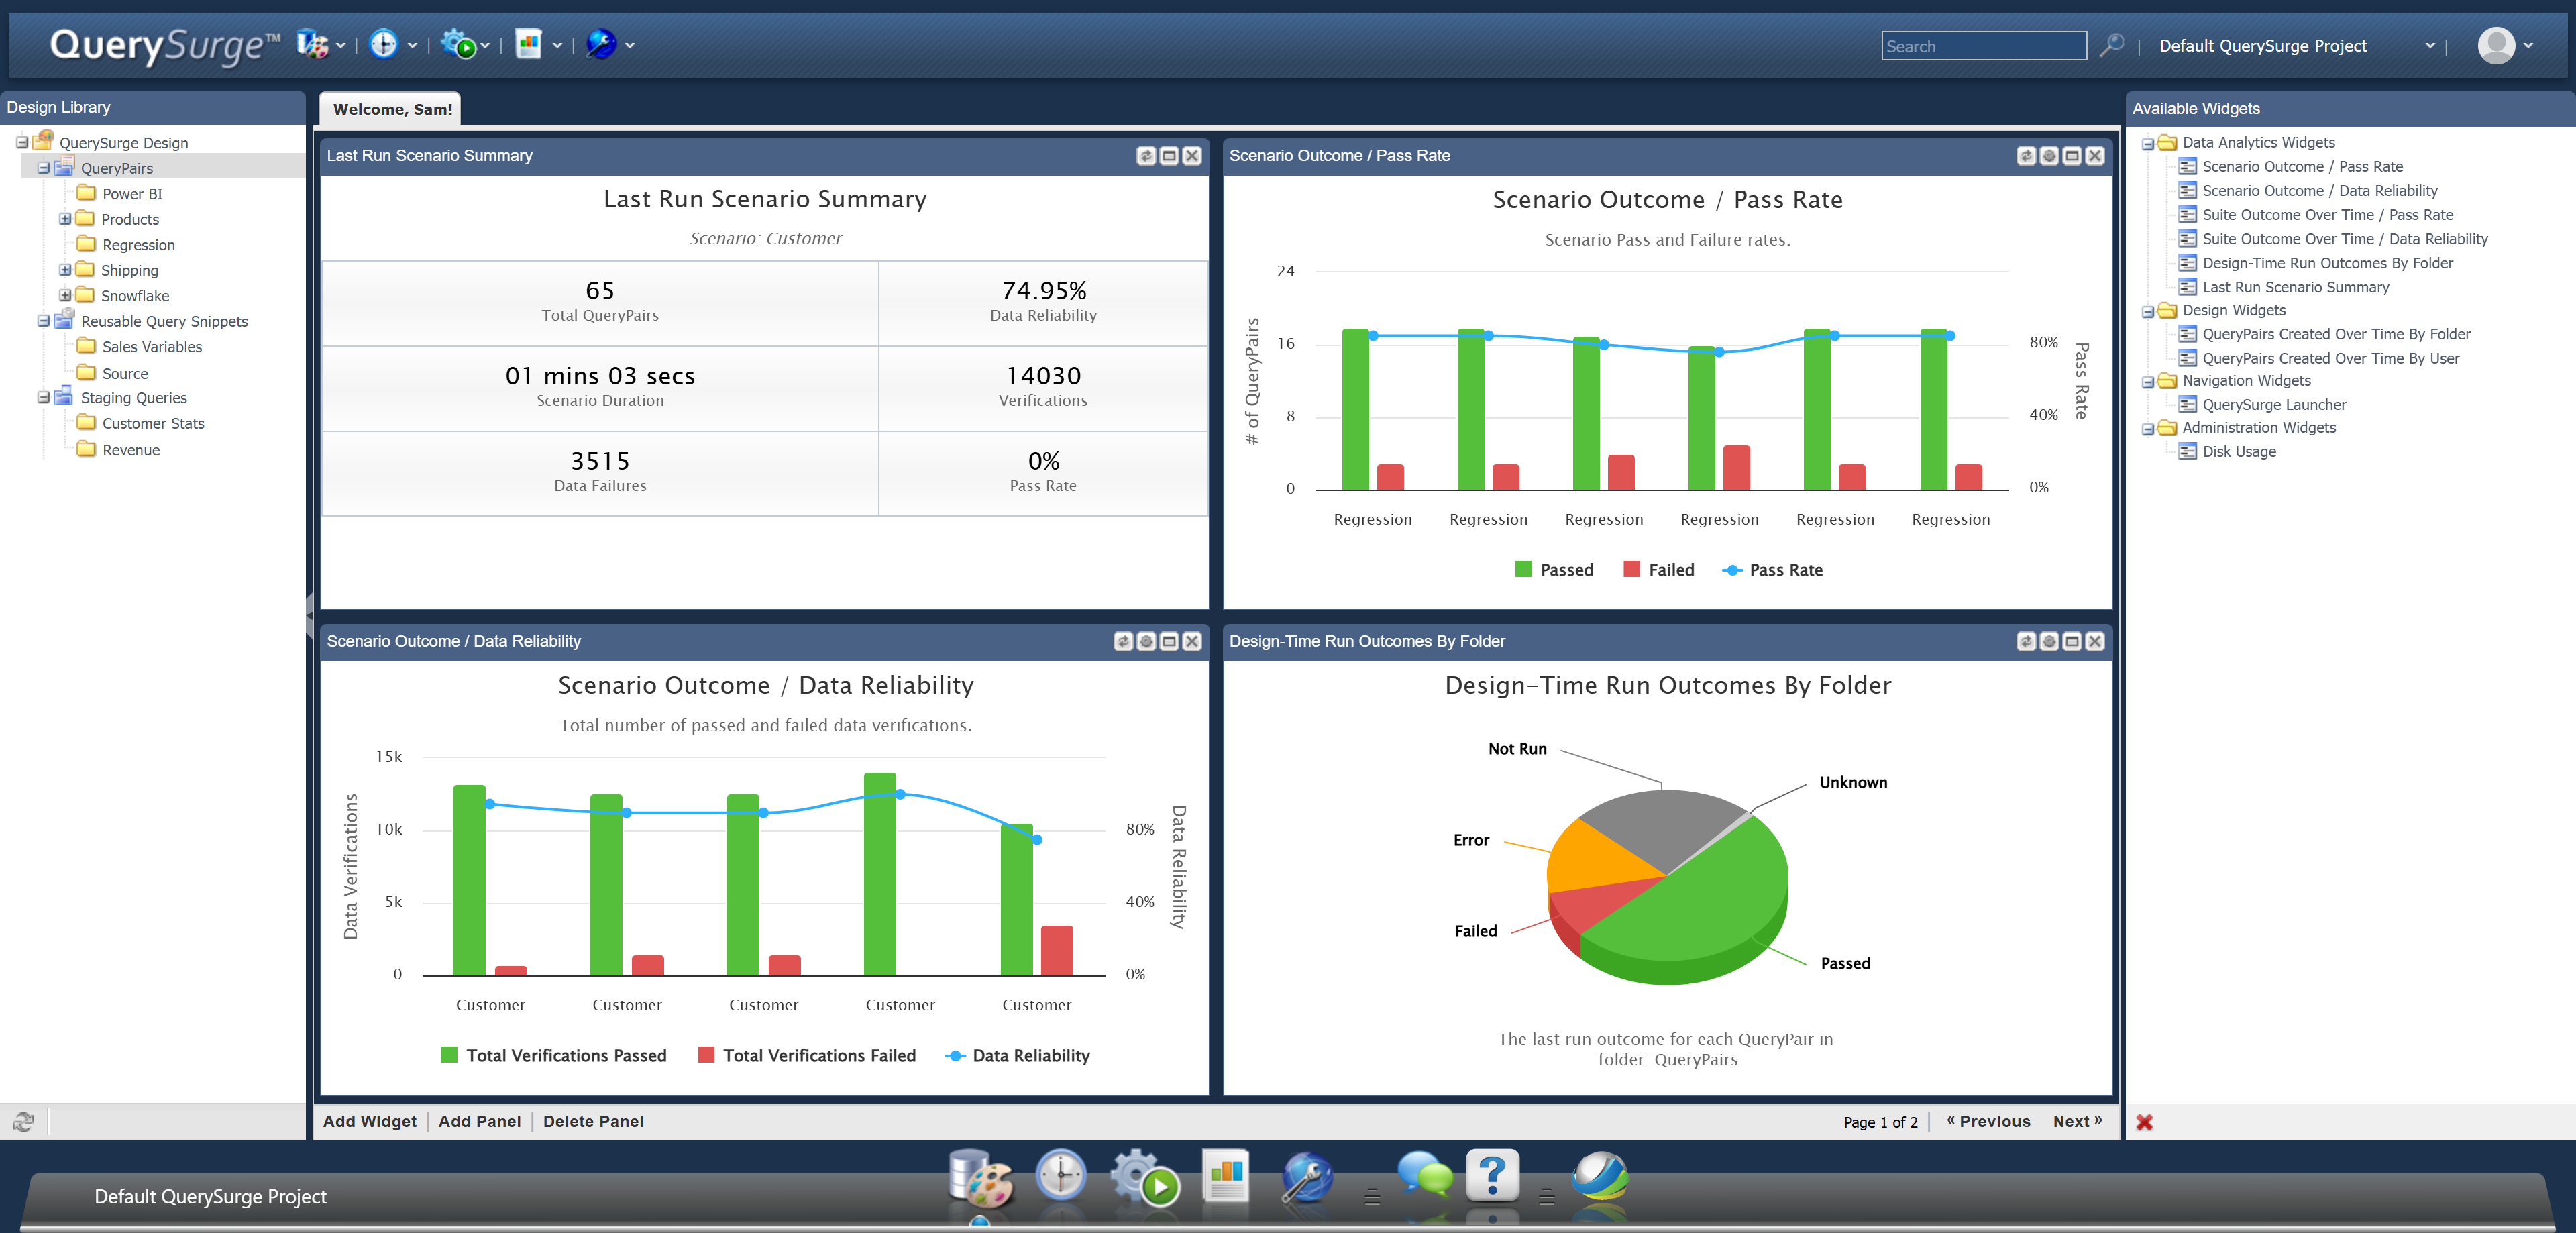Collapse the Staging Queries node
This screenshot has height=1233, width=2576.
pos(44,398)
